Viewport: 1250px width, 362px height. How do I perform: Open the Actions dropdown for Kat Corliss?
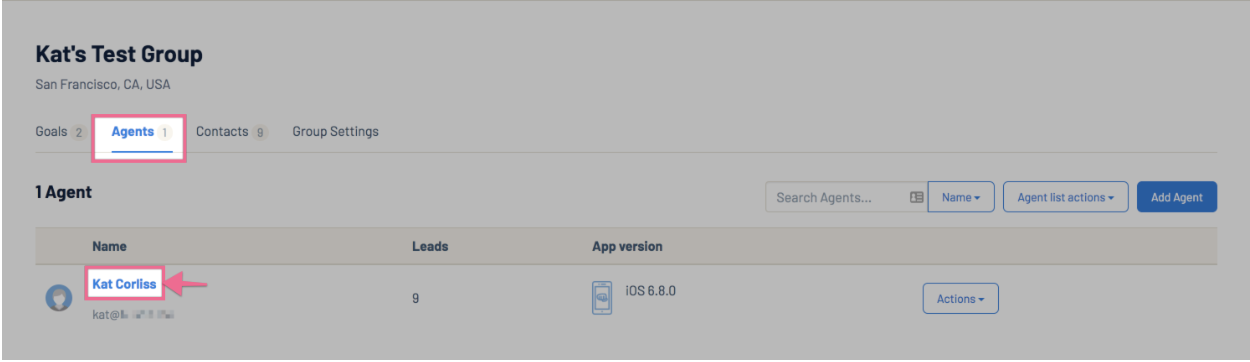click(960, 299)
